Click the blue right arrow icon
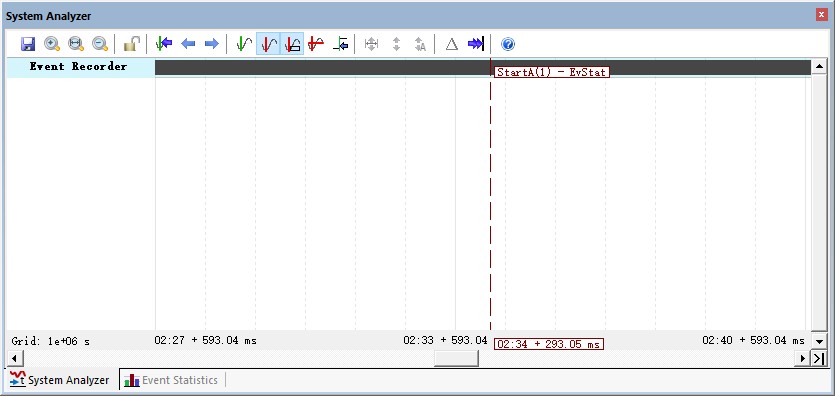 212,44
